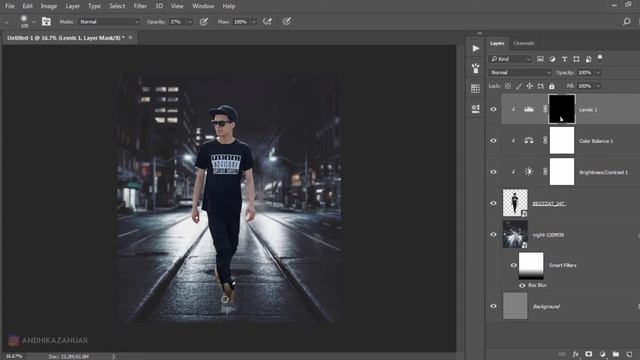Image resolution: width=640 pixels, height=360 pixels.
Task: Toggle visibility of the night-1209938 layer
Action: [493, 235]
